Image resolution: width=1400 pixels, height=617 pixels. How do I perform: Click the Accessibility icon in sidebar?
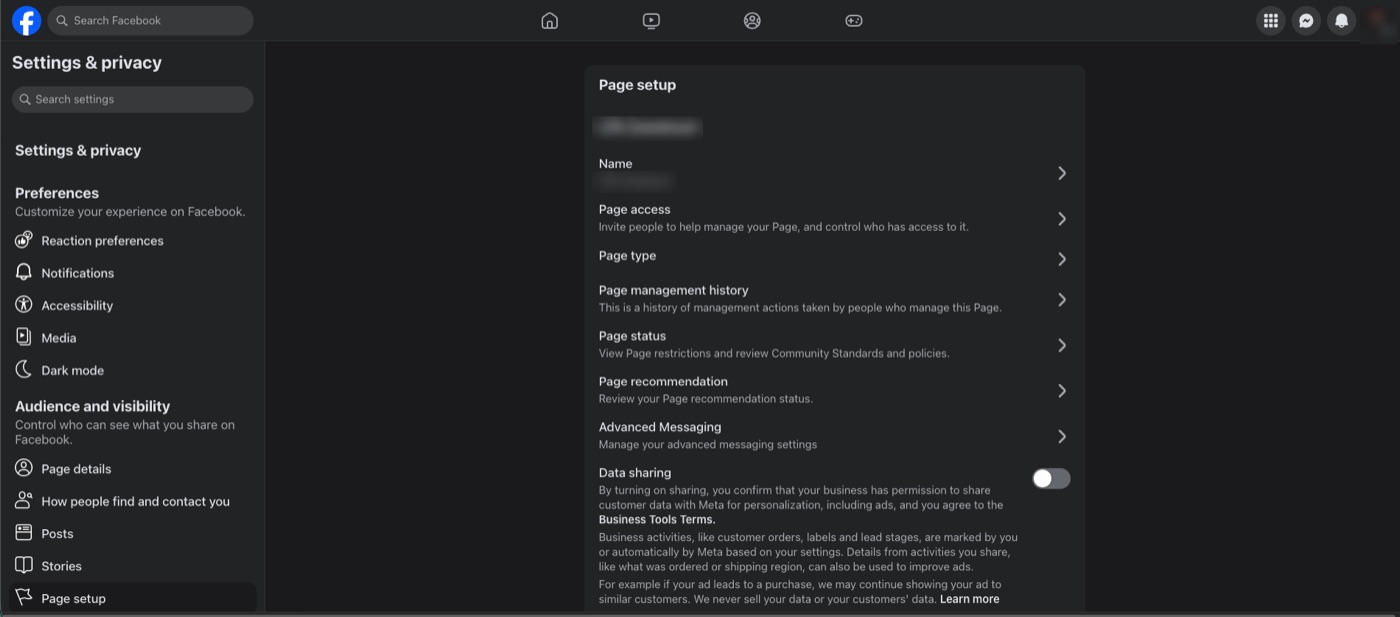pos(24,305)
